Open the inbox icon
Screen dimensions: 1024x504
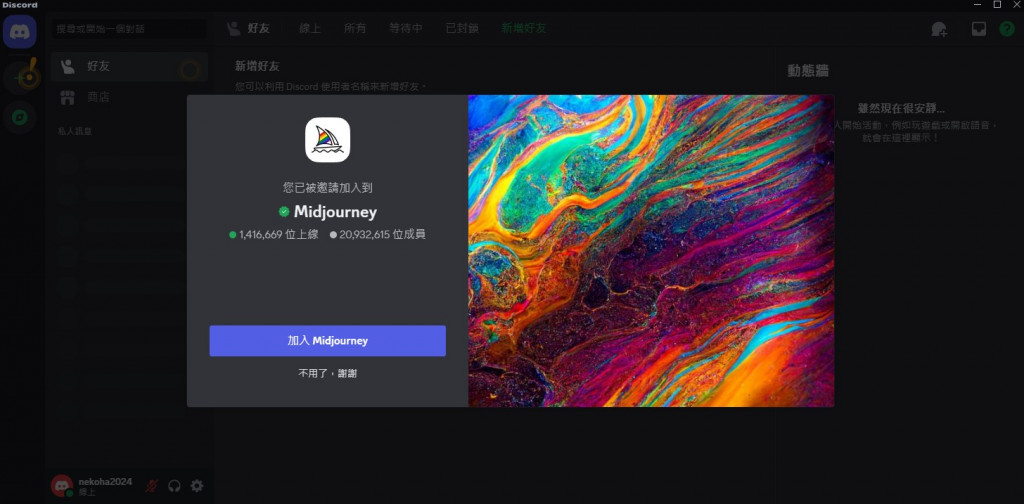tap(978, 29)
